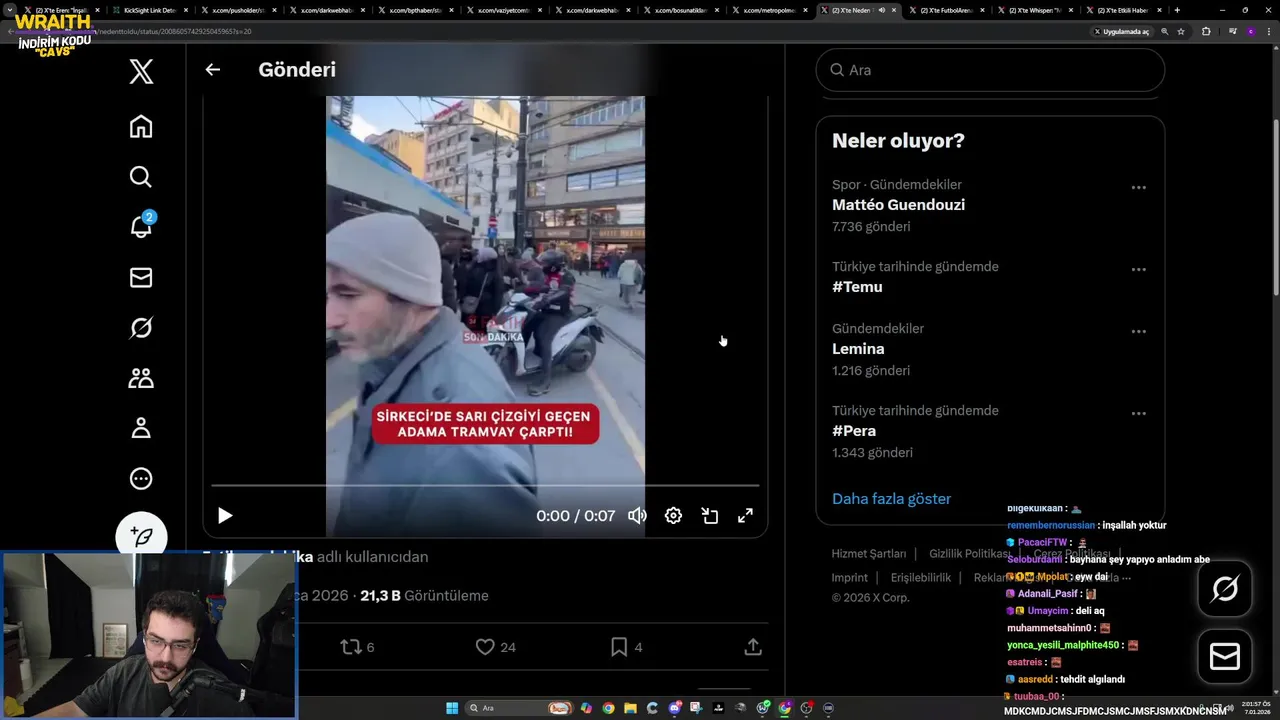The width and height of the screenshot is (1280, 720).
Task: Open a new browser tab
Action: click(x=1177, y=10)
